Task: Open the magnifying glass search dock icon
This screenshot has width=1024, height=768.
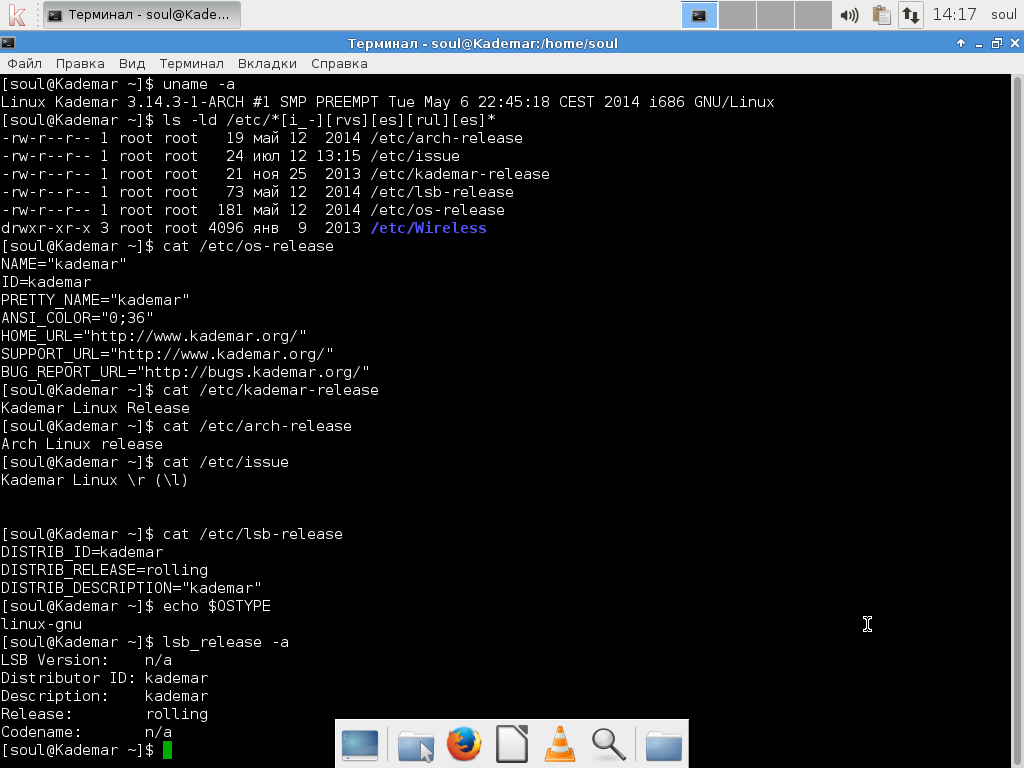Action: [608, 744]
